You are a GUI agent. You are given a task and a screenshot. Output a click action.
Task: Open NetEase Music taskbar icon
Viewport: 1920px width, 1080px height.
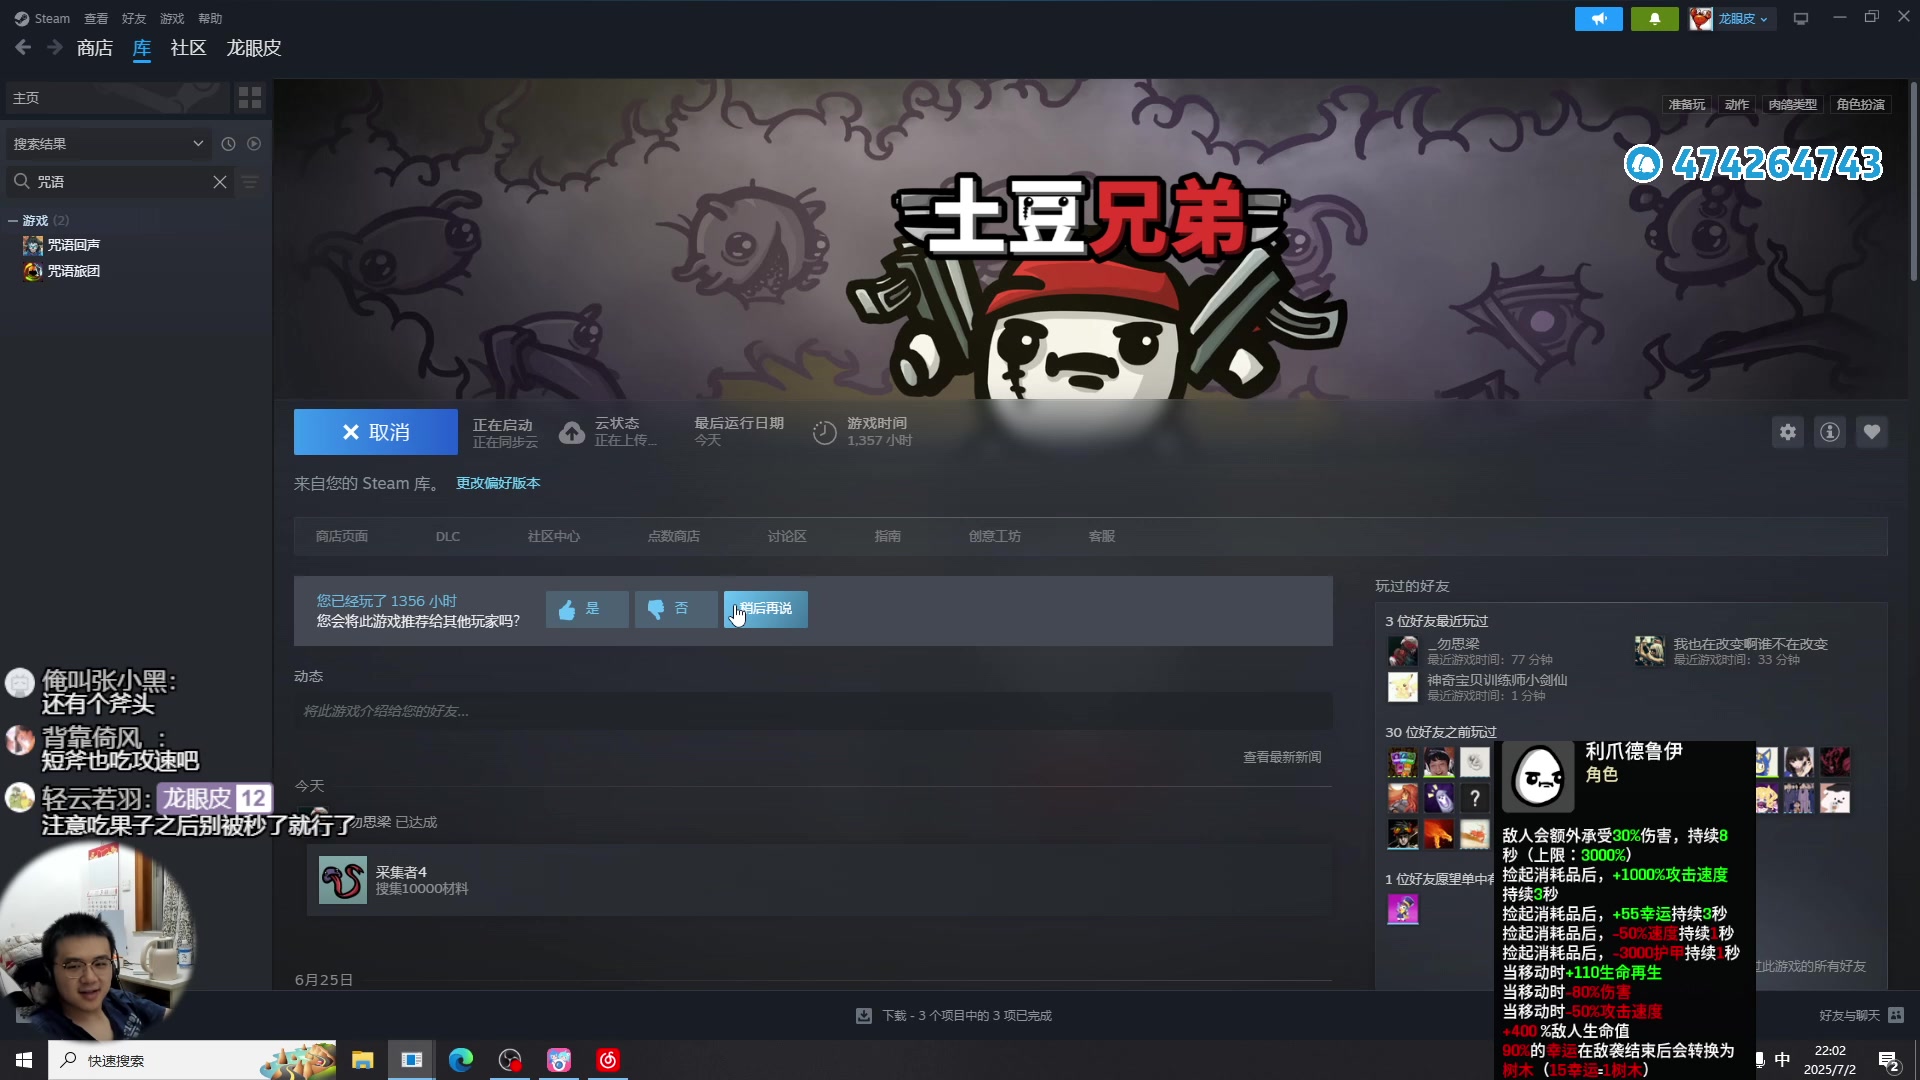tap(608, 1060)
